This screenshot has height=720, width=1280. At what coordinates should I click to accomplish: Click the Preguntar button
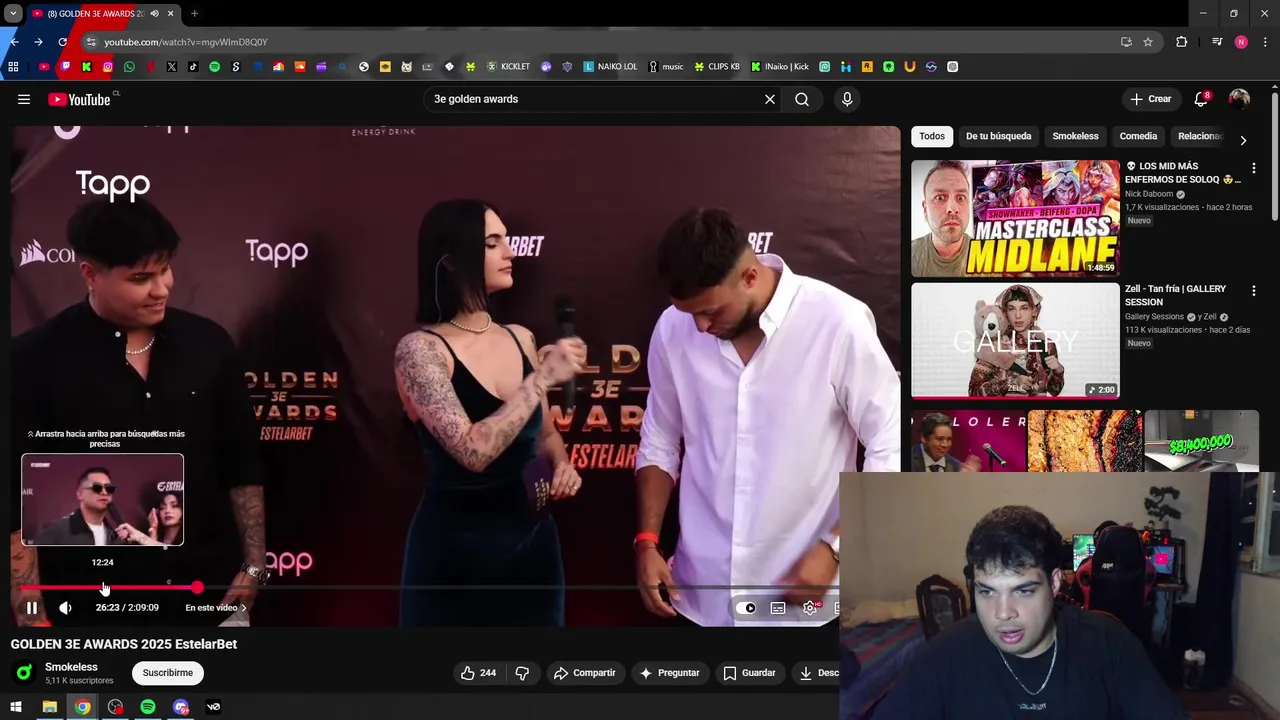pos(669,673)
